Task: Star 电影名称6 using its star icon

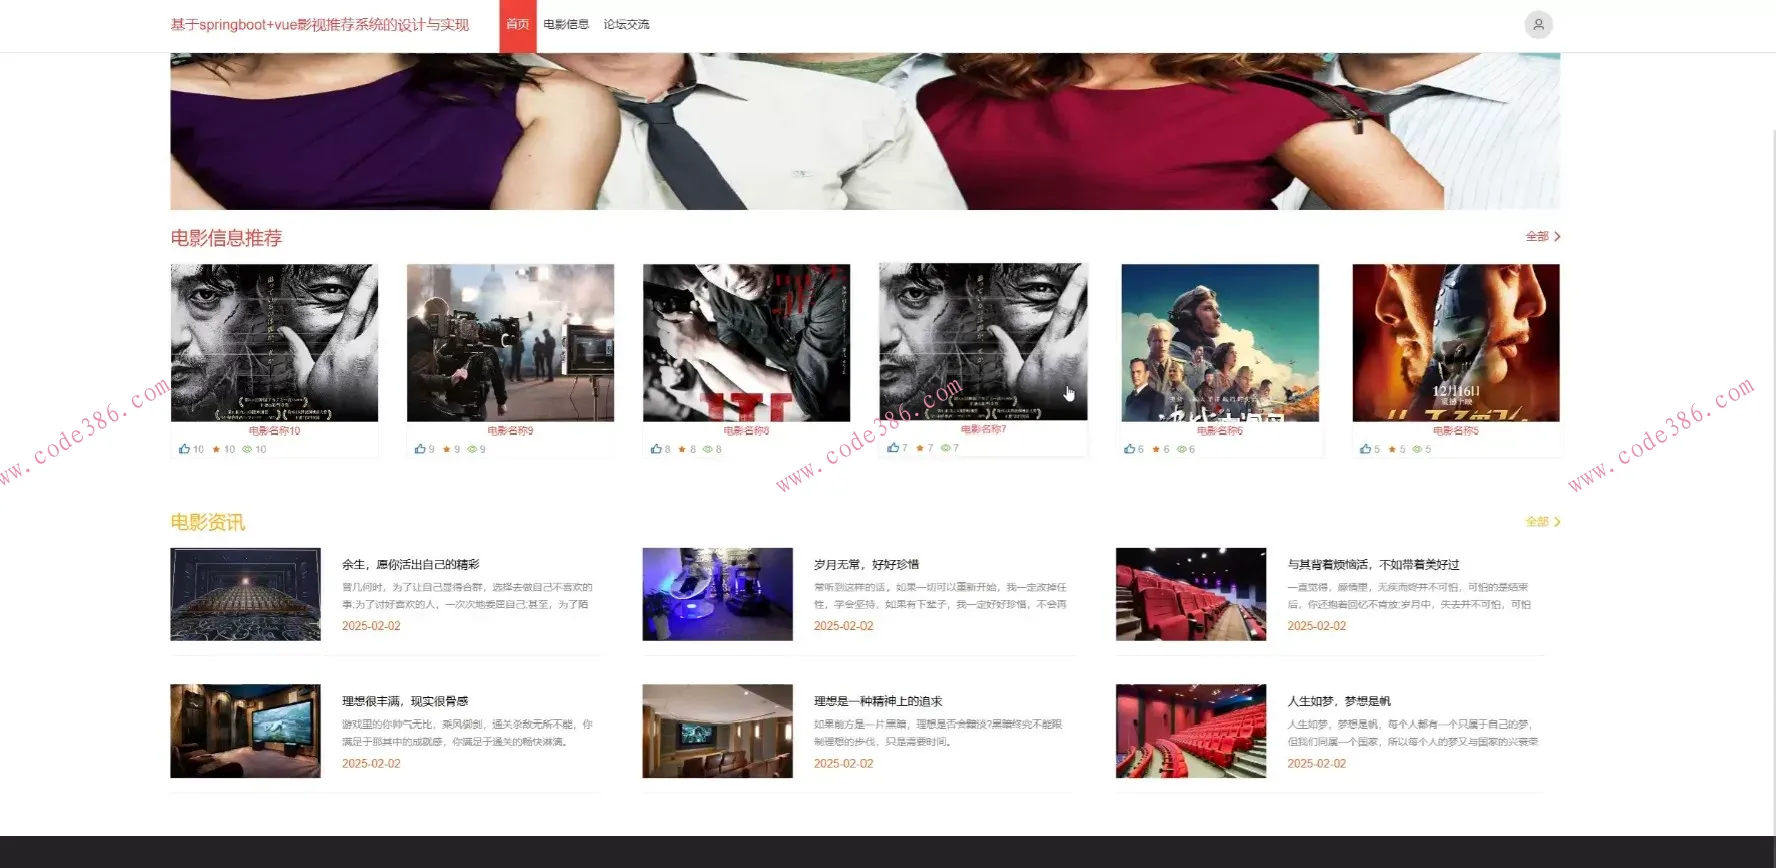Action: click(1156, 449)
